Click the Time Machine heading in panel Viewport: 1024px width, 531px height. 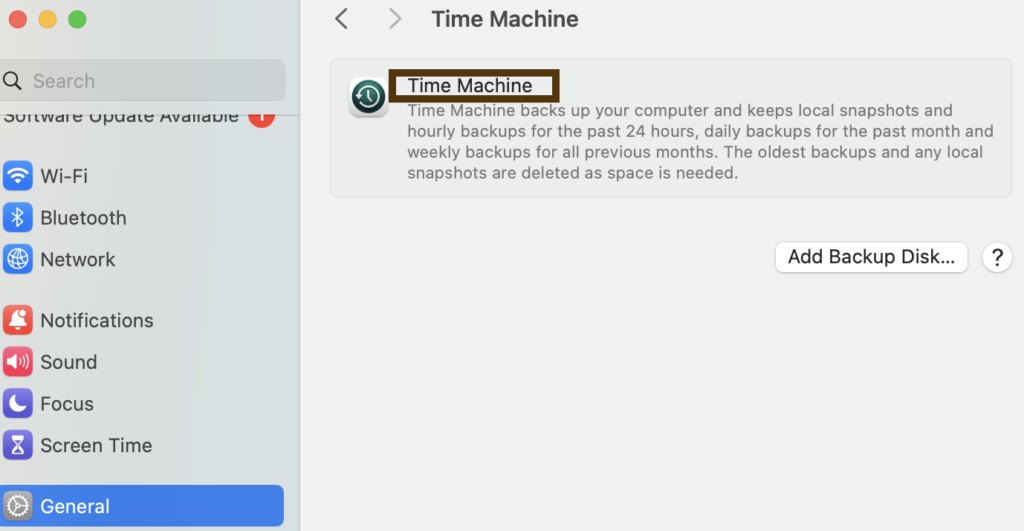[x=470, y=86]
